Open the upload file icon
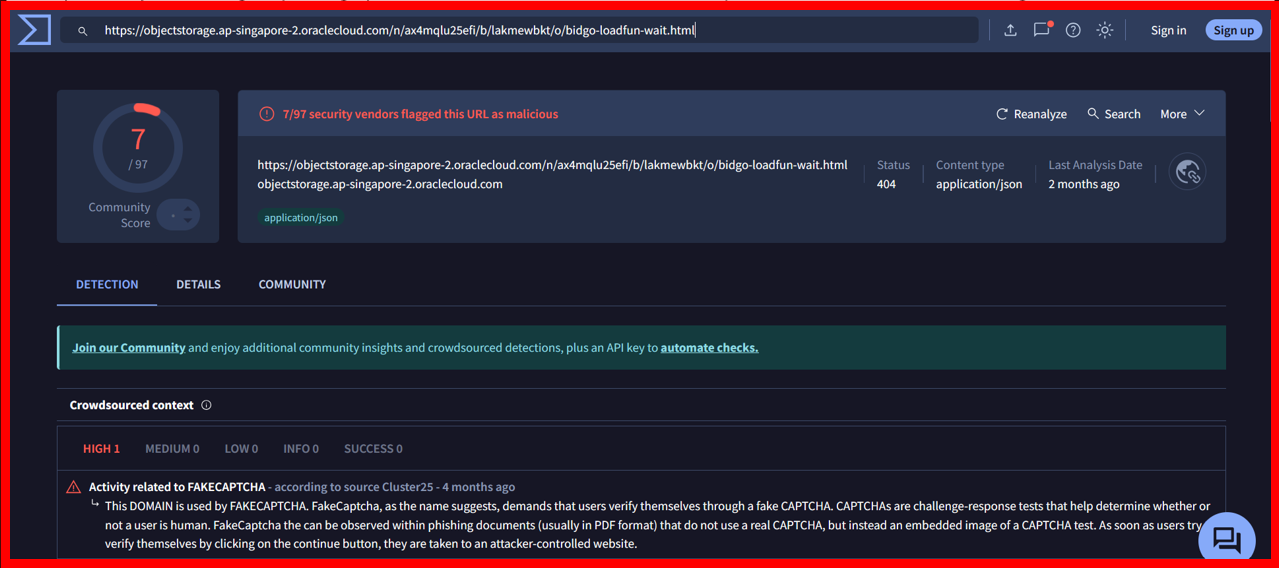Screen dimensions: 1279x568 pyautogui.click(x=1010, y=30)
